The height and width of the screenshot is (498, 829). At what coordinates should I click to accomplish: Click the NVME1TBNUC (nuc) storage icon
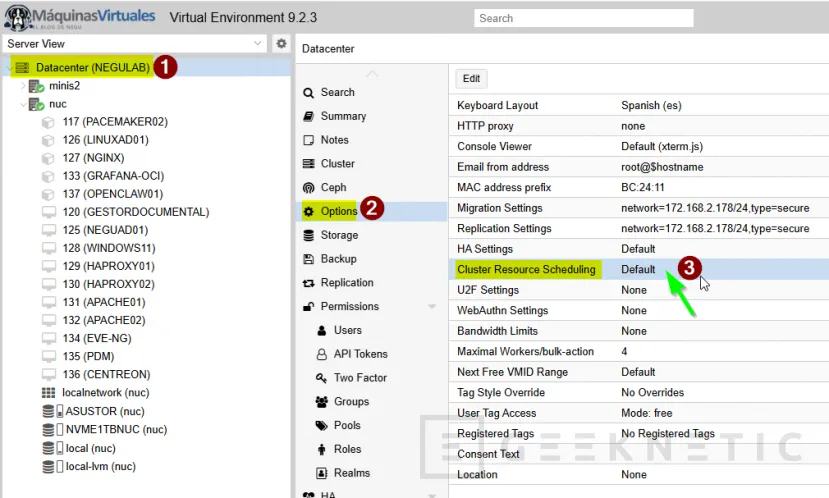(x=52, y=429)
